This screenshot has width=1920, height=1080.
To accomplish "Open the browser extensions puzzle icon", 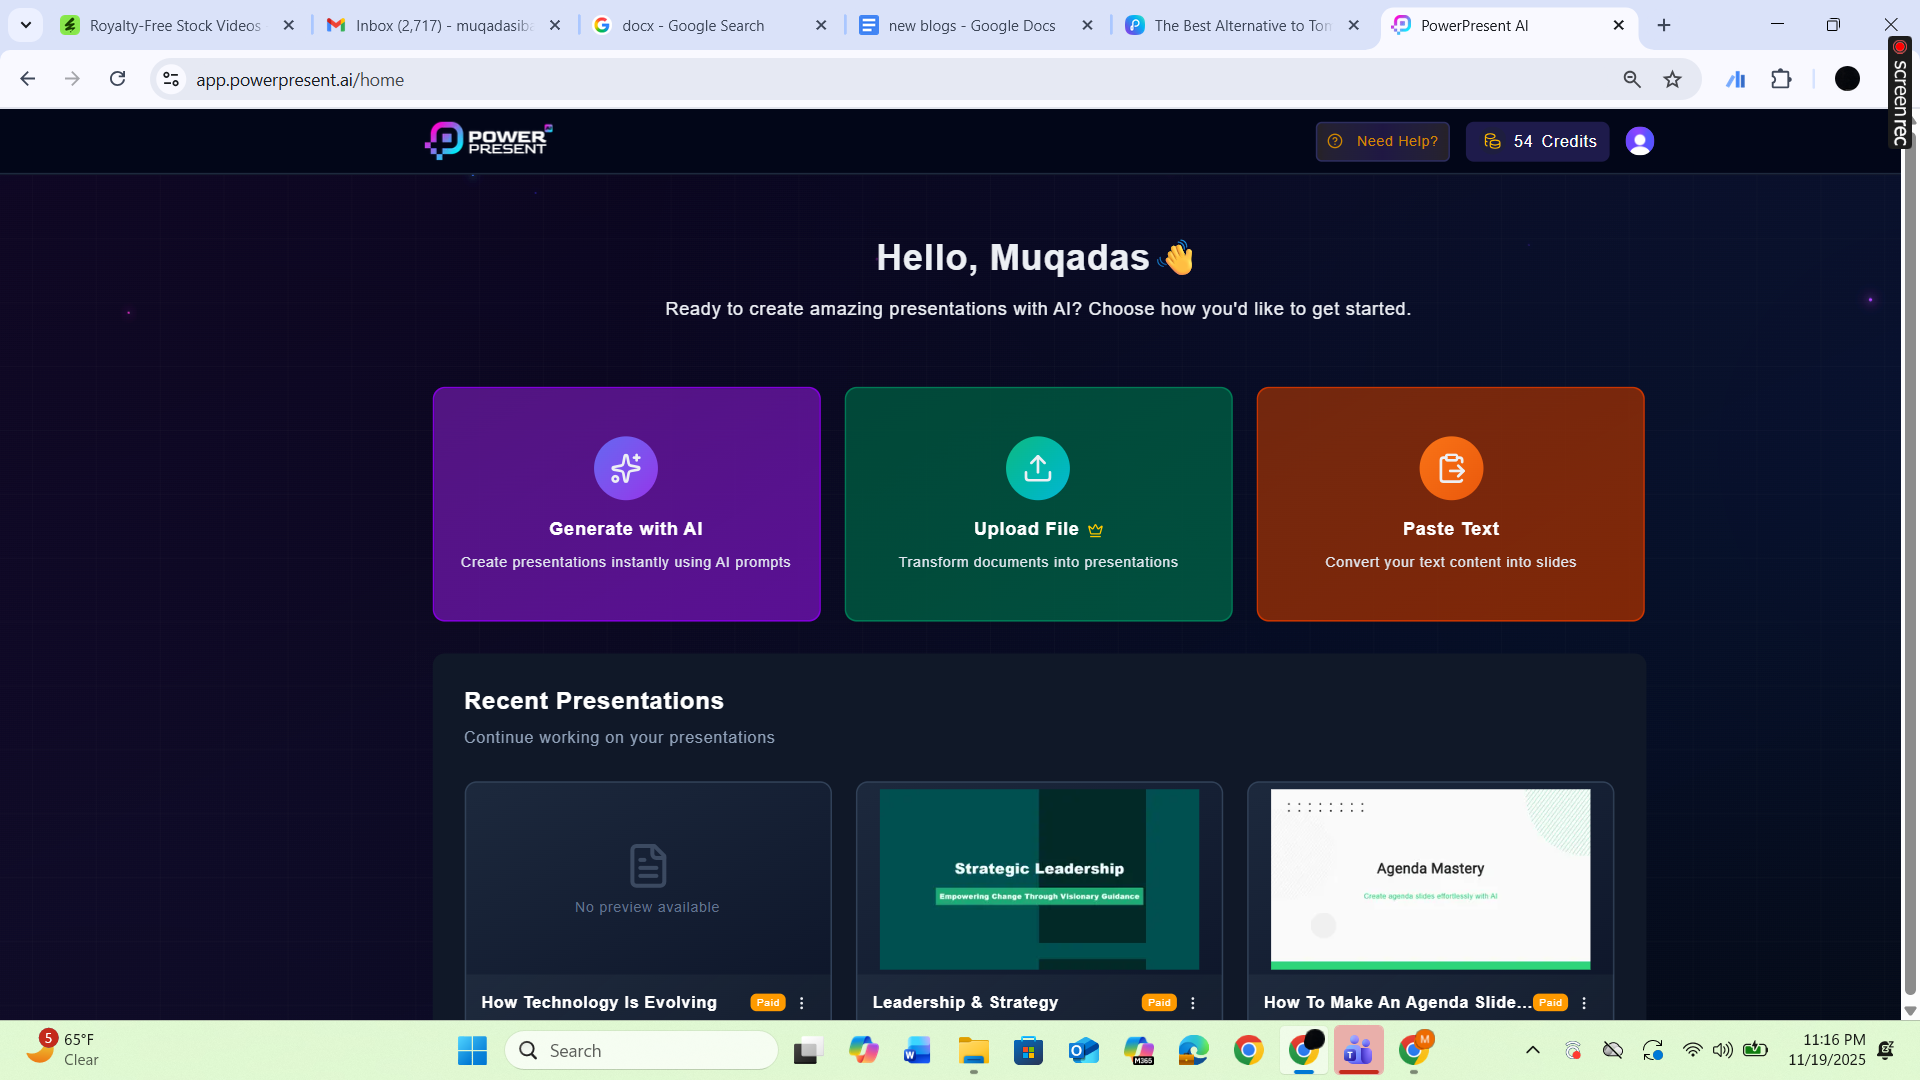I will (1783, 79).
